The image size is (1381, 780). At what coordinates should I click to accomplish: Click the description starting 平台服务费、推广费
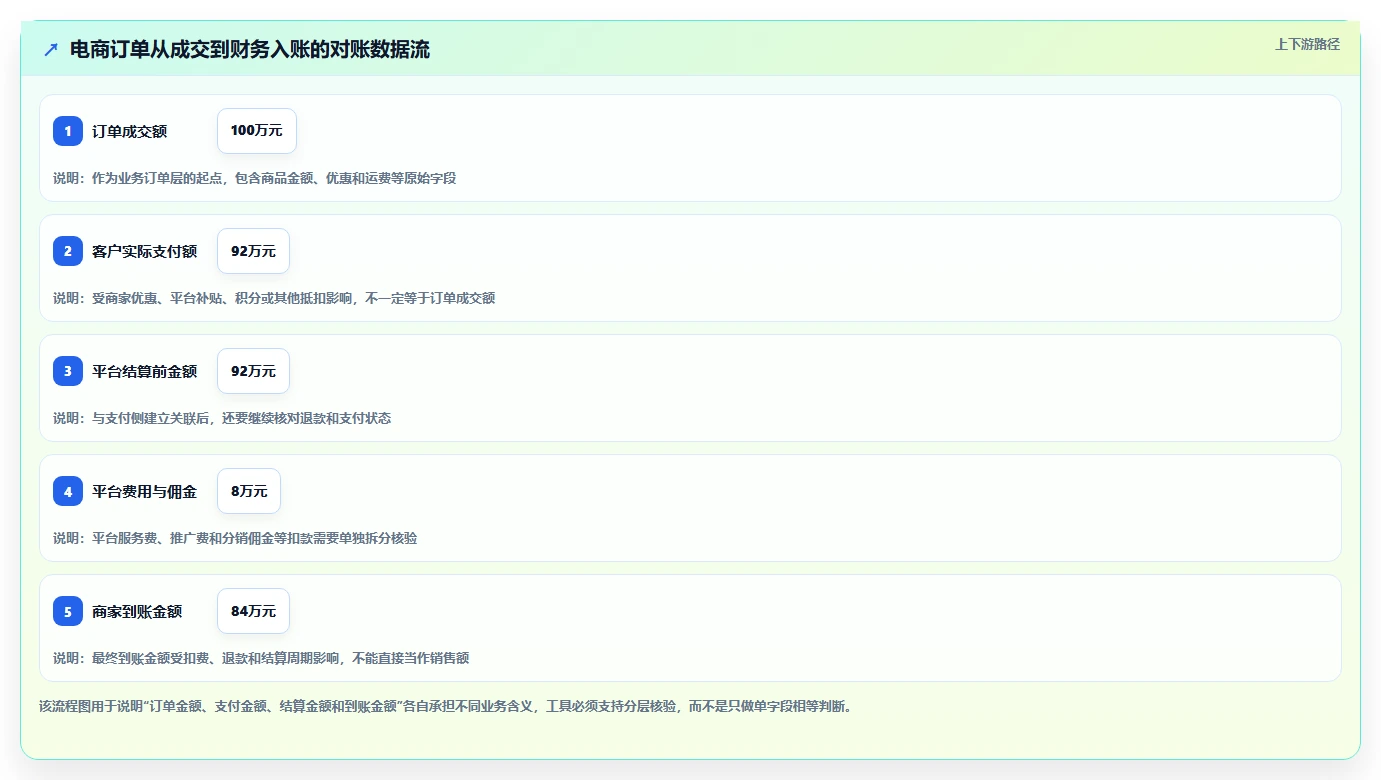coord(235,538)
